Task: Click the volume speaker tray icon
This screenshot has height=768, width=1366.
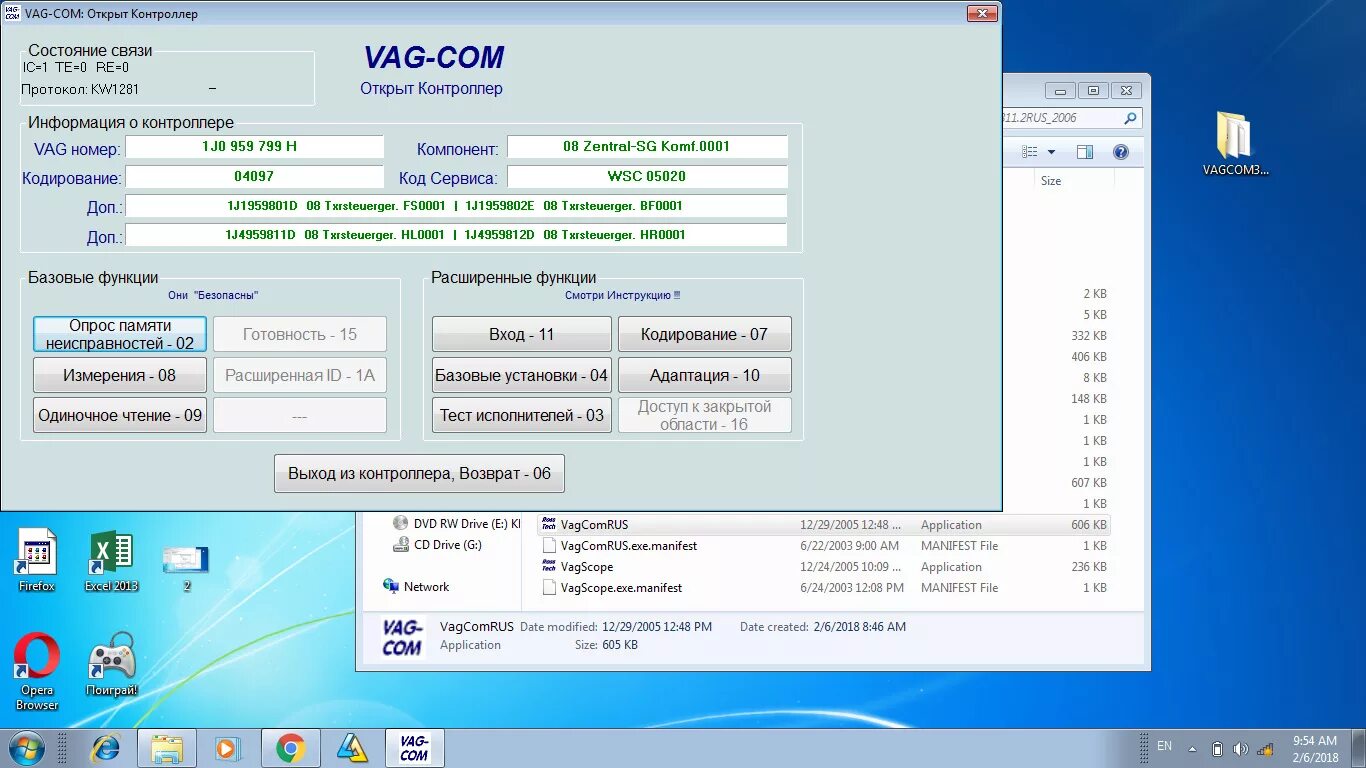Action: click(x=1240, y=749)
